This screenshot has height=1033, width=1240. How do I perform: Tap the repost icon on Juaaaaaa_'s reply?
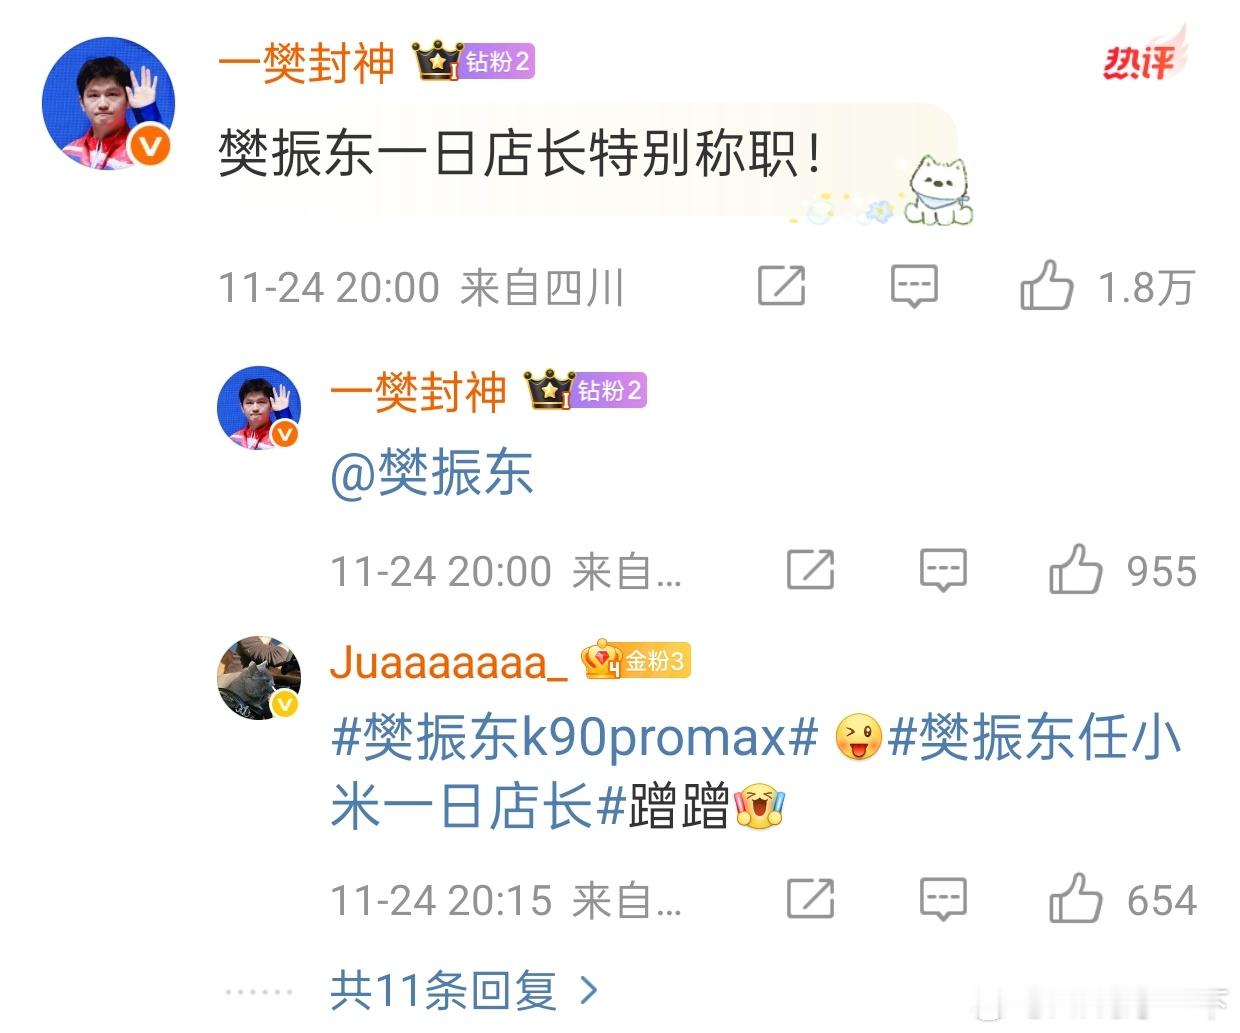click(x=810, y=899)
